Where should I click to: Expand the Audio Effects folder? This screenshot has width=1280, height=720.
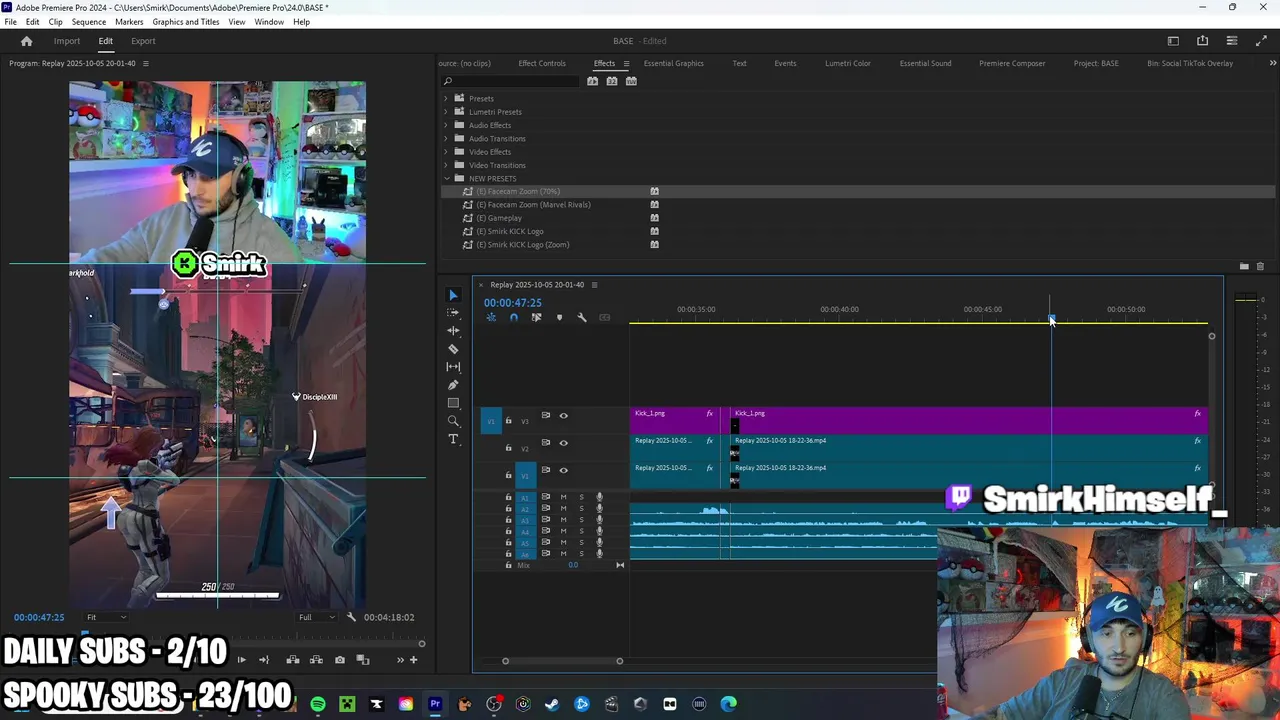pos(446,125)
